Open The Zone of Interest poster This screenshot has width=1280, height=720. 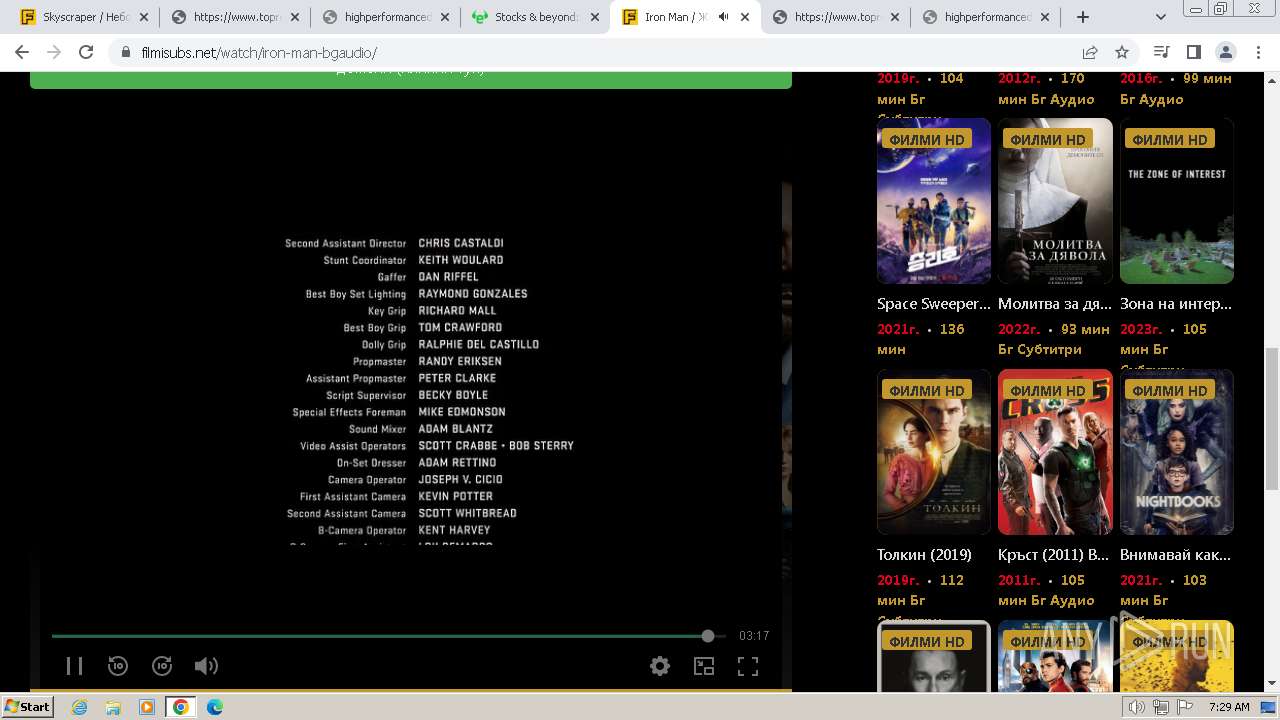point(1177,201)
